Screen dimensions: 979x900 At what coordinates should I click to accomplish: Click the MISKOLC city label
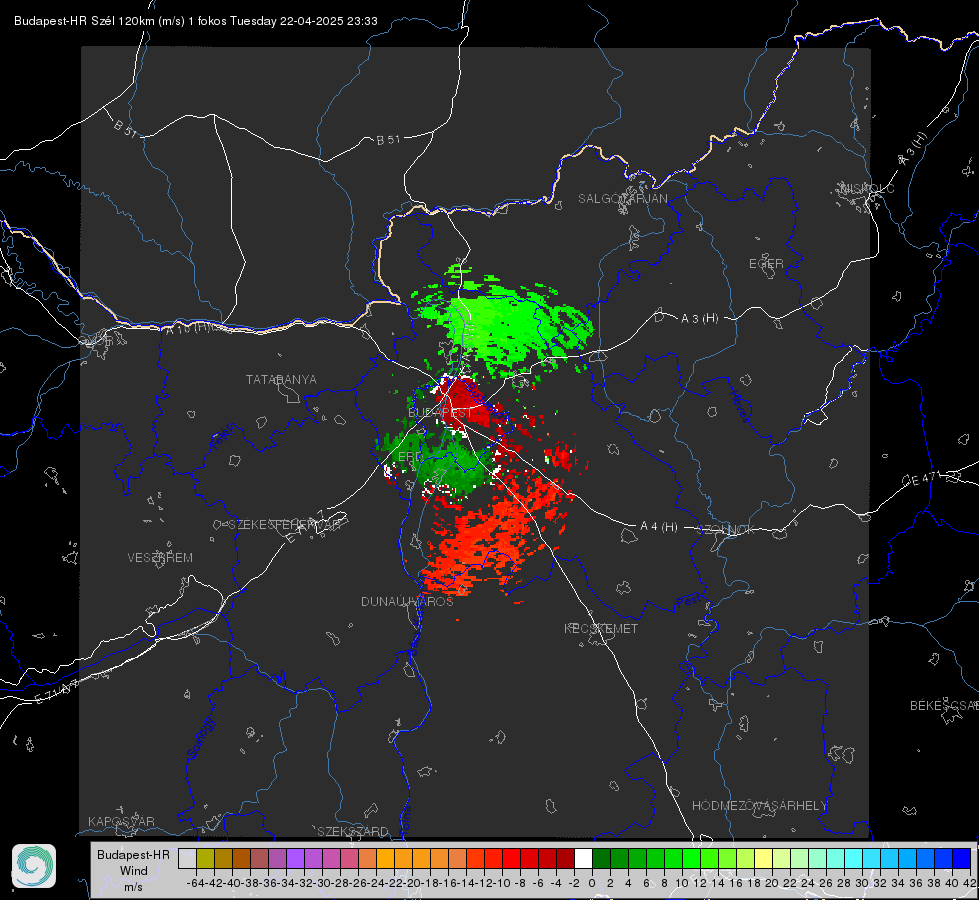click(867, 188)
